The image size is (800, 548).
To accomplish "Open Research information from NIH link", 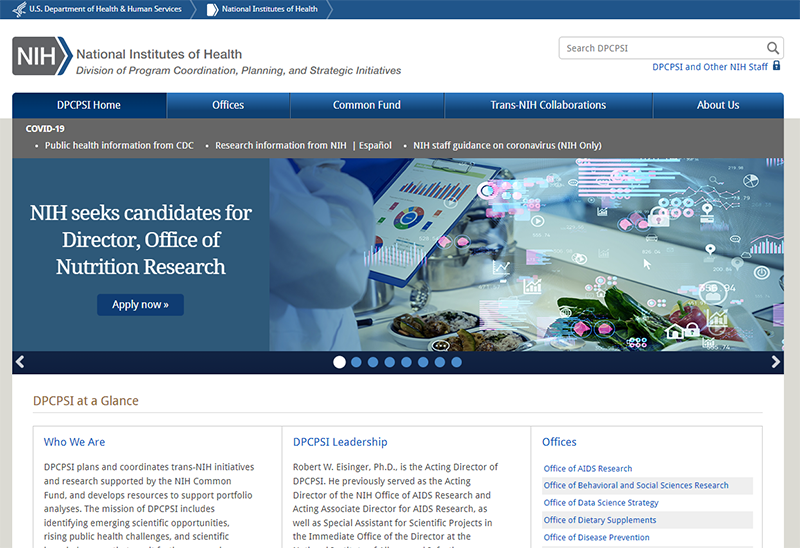I will click(x=281, y=145).
